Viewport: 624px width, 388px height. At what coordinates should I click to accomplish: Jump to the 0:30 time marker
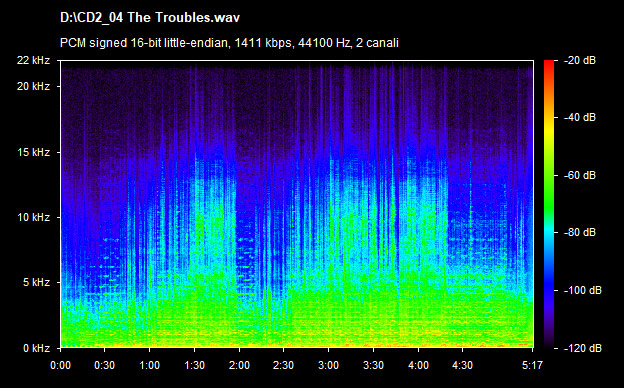click(105, 365)
